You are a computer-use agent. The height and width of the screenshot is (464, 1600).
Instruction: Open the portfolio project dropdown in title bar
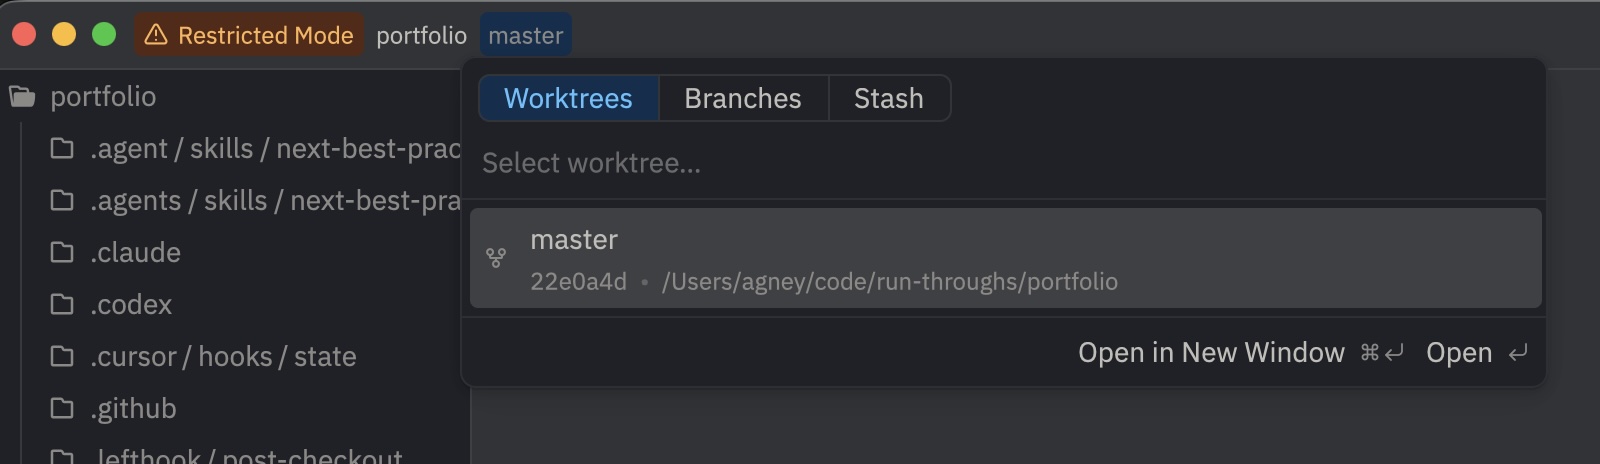tap(421, 35)
